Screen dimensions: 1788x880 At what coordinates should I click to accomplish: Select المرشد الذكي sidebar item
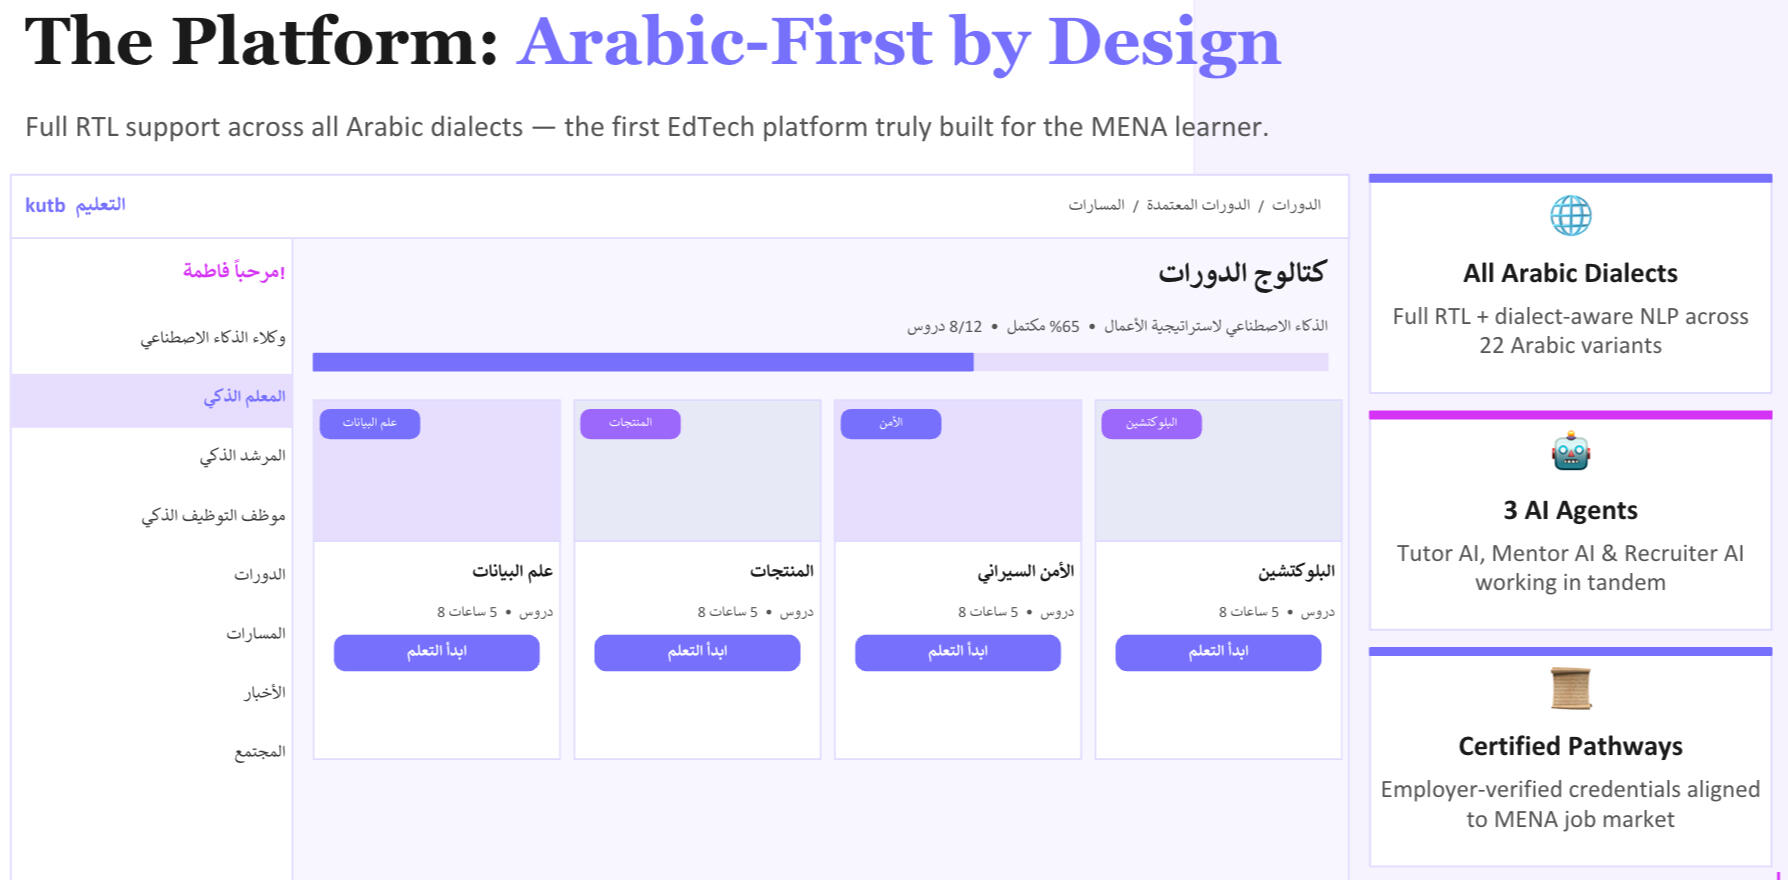pyautogui.click(x=242, y=456)
